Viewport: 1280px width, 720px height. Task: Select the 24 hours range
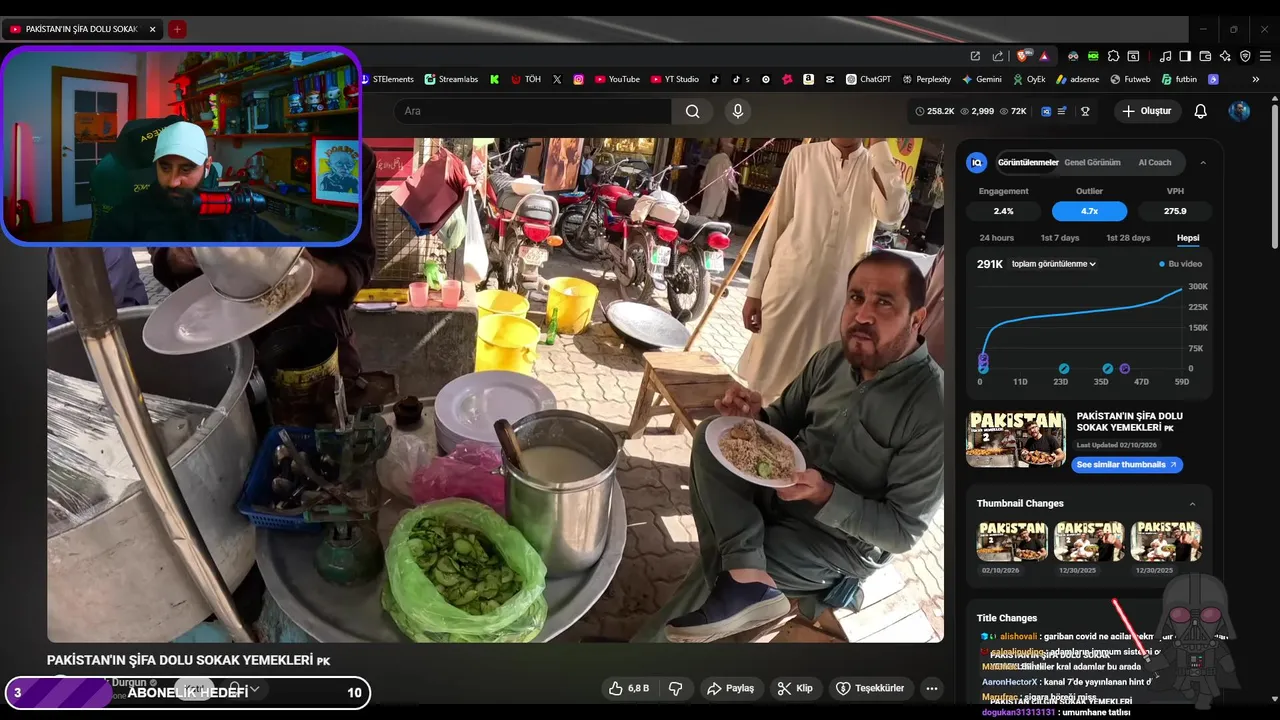pyautogui.click(x=996, y=238)
